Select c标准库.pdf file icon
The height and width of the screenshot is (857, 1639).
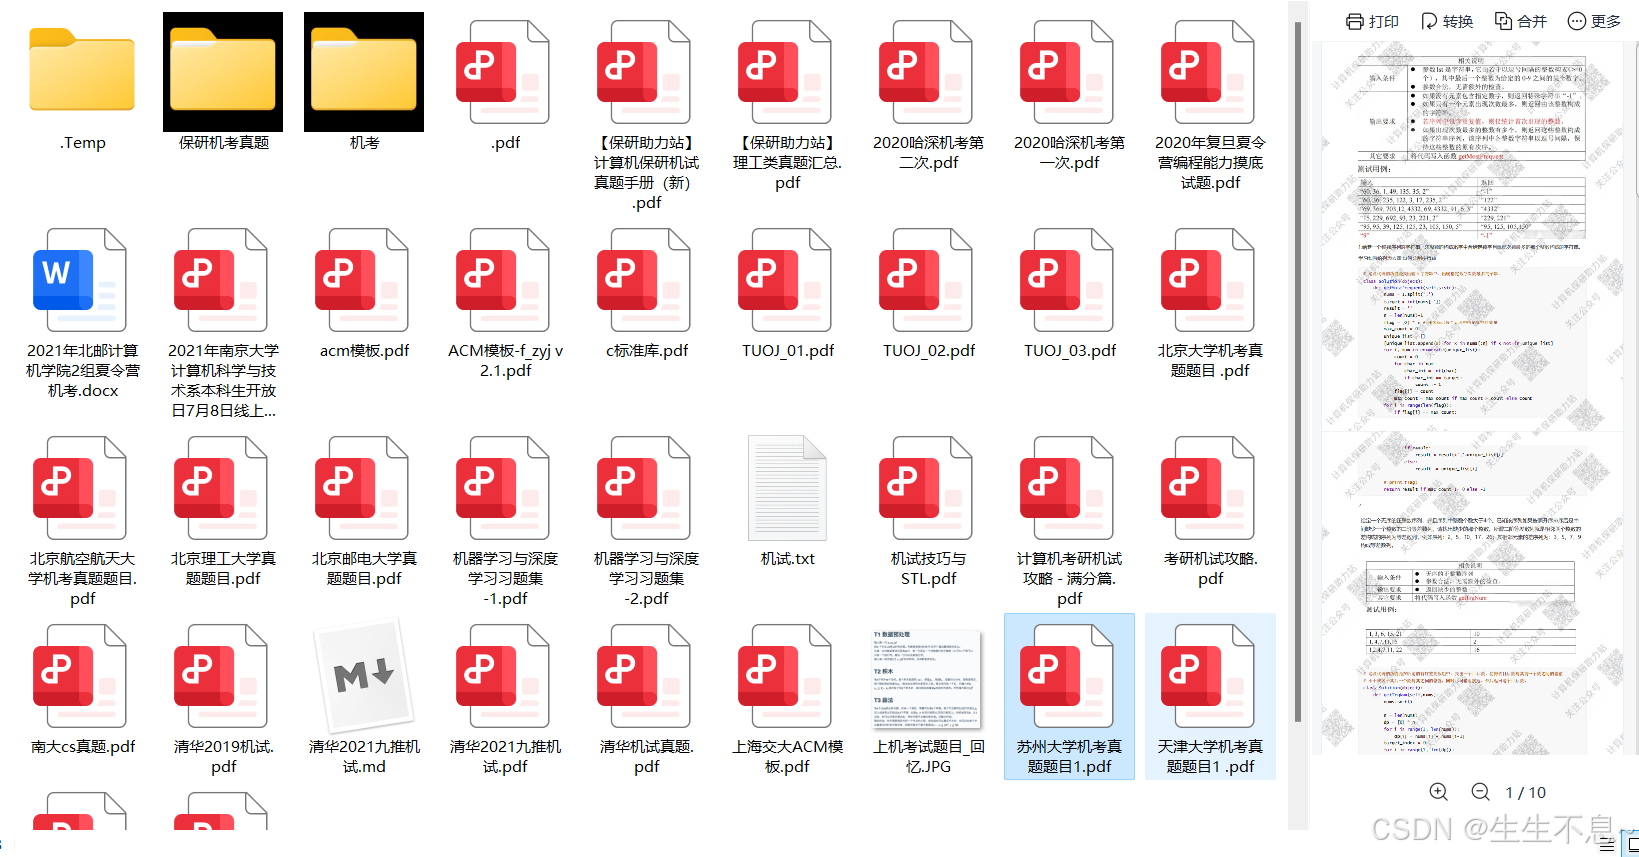tap(646, 280)
